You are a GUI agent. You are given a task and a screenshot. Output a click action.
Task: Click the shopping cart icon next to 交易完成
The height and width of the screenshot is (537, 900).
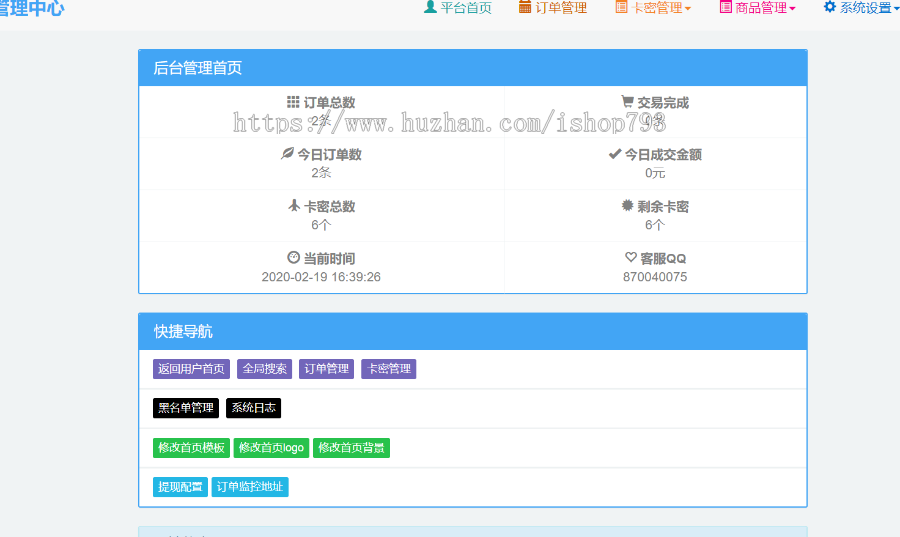627,102
